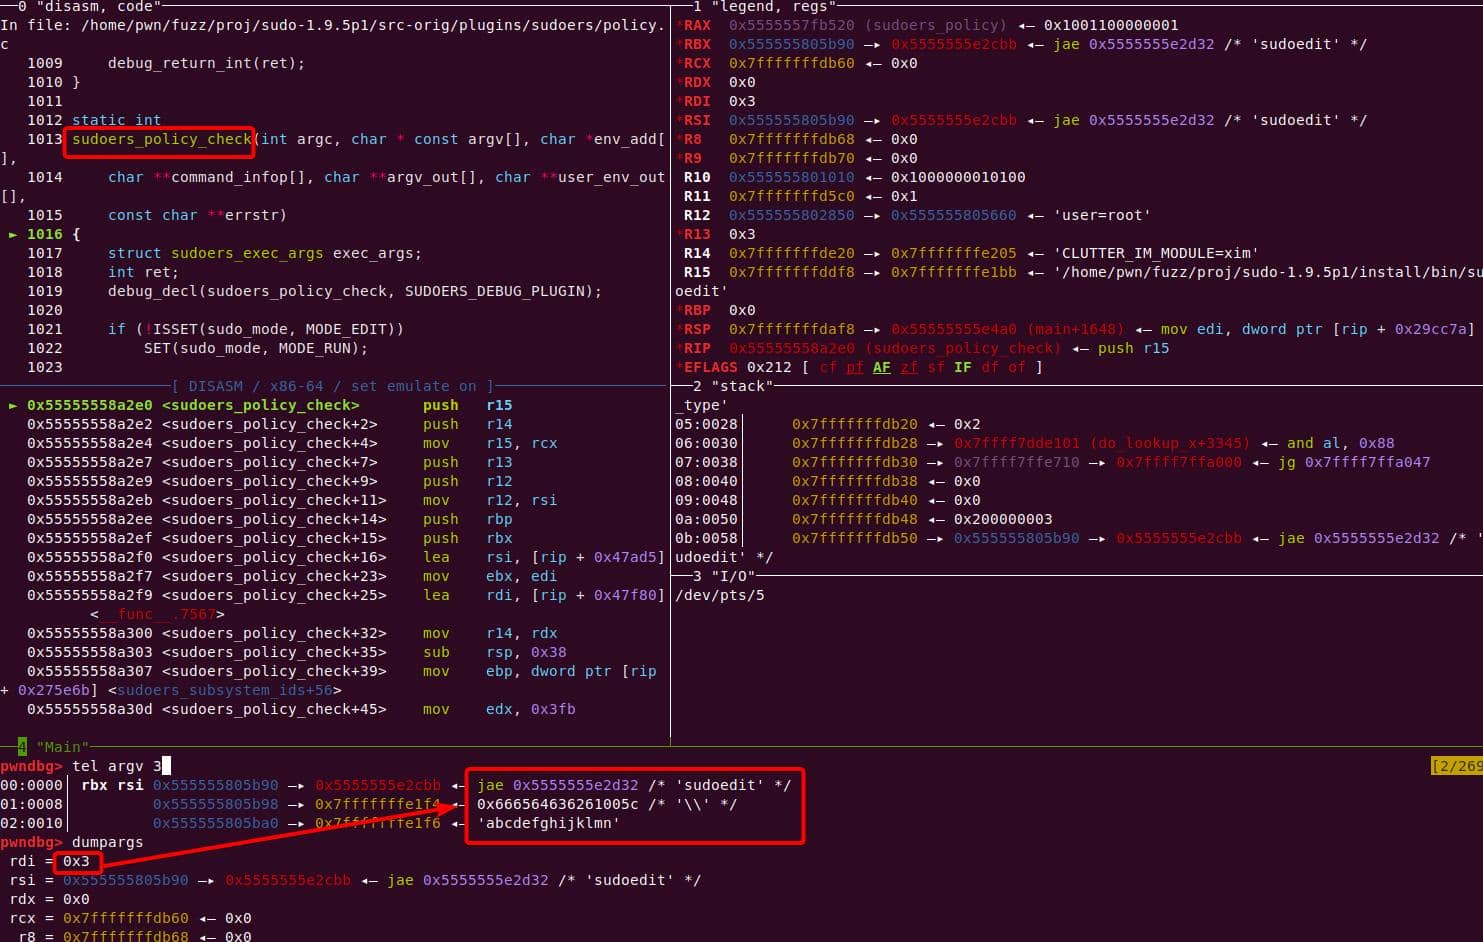Click the rcx row in dumpargs output
Screen dimensions: 1483x942
coord(130,918)
